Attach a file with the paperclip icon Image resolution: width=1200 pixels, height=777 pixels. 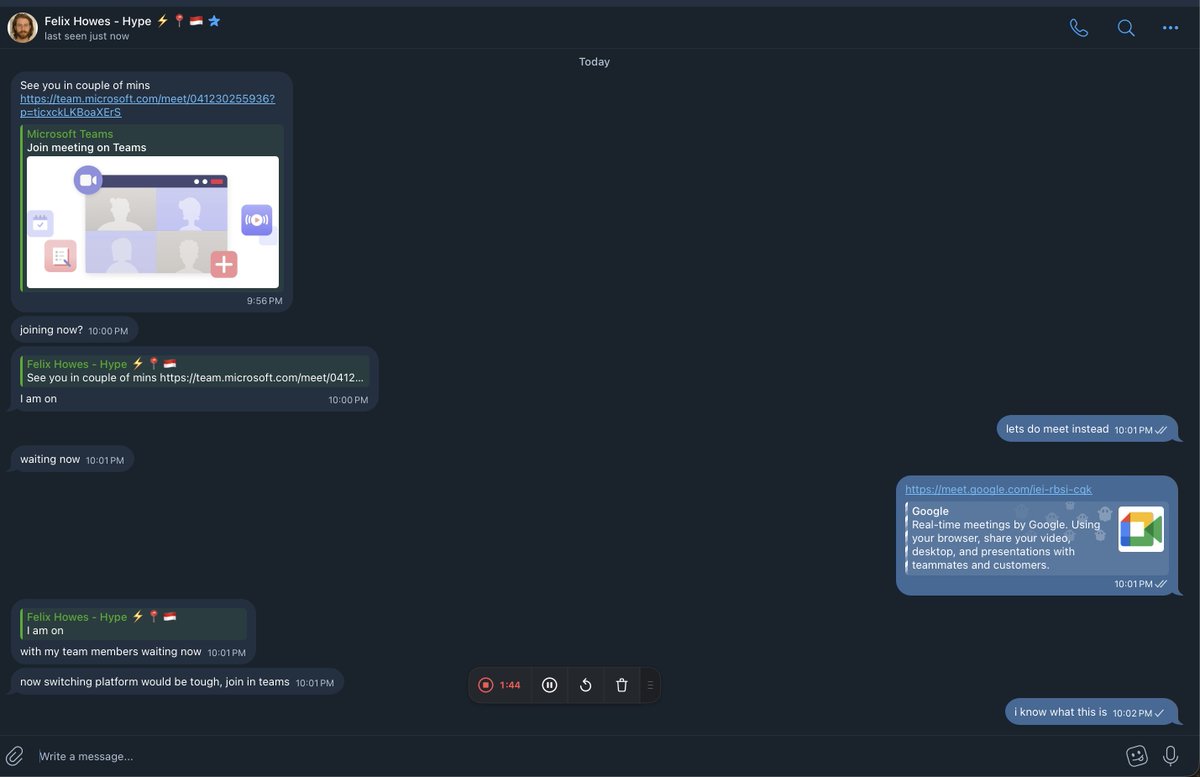click(15, 756)
